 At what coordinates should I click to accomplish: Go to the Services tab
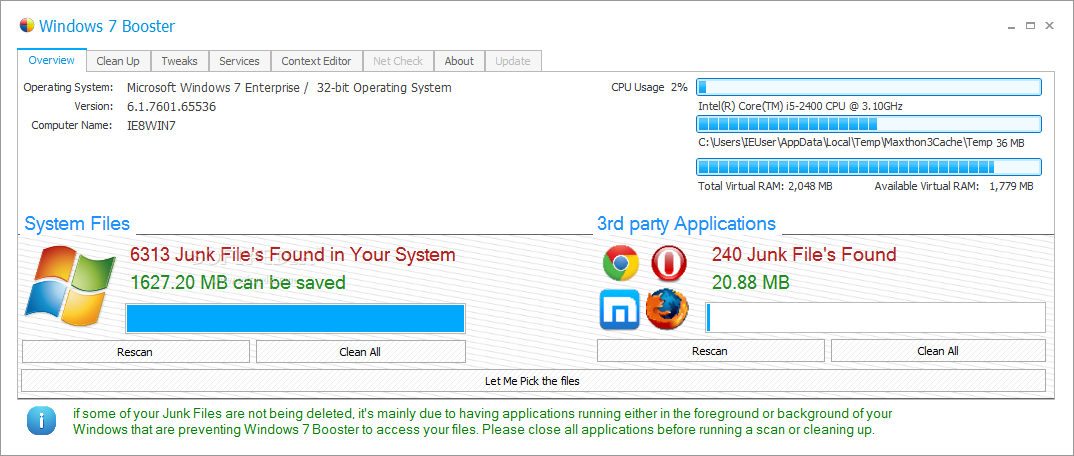click(239, 61)
